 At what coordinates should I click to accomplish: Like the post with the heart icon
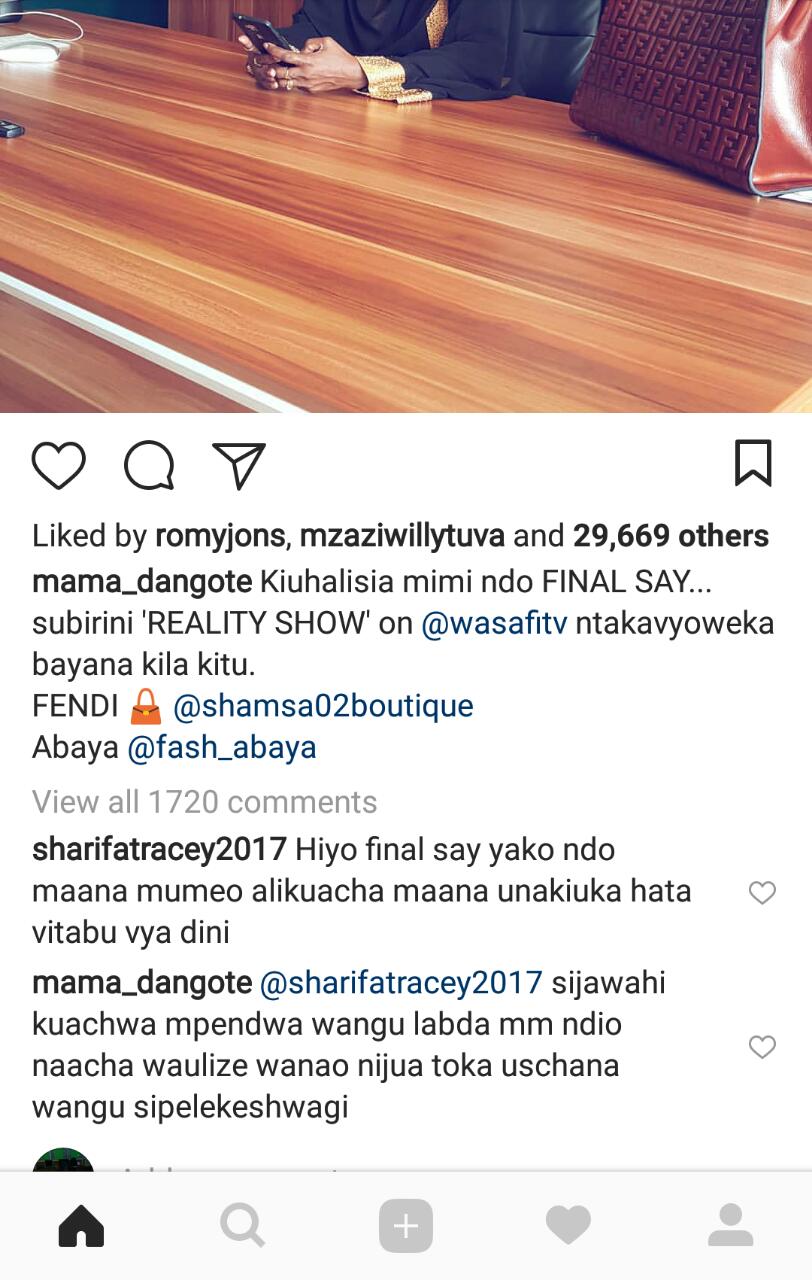click(x=58, y=465)
